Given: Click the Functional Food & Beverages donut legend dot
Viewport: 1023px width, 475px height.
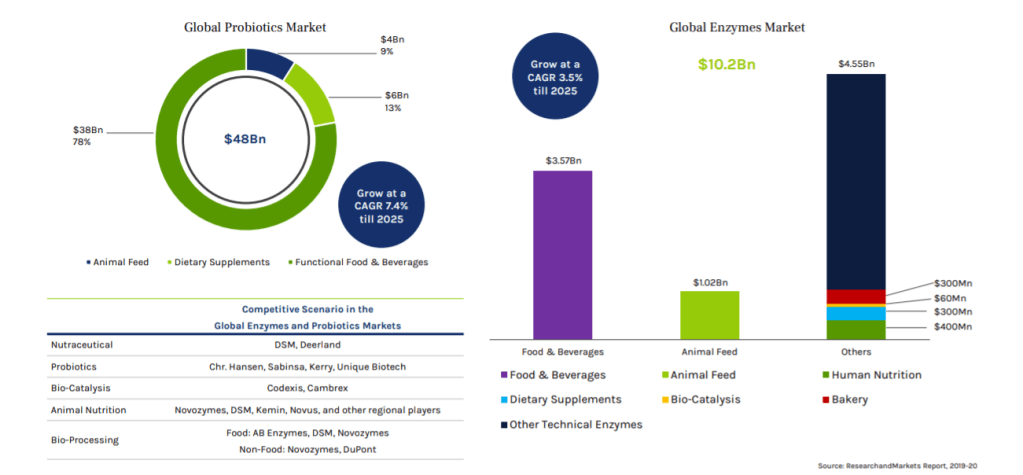Looking at the screenshot, I should (x=290, y=262).
